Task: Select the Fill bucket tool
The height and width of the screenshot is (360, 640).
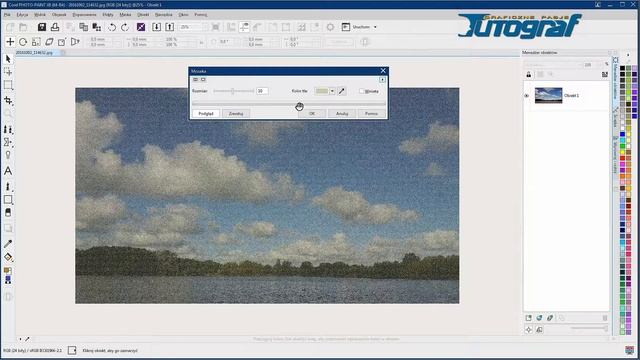Action: point(8,257)
